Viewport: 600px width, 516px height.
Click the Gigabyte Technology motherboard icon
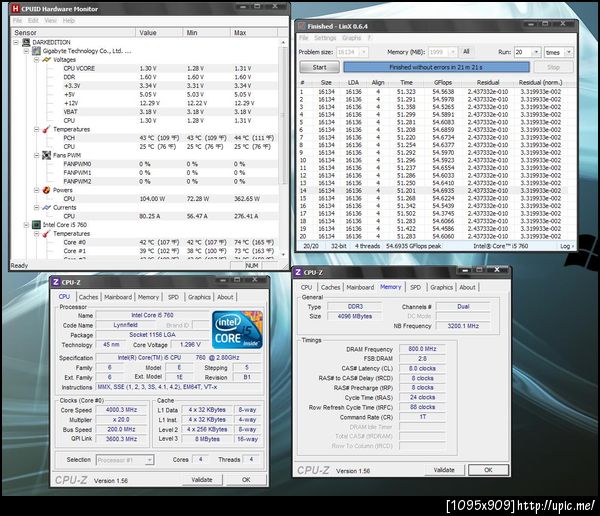(x=36, y=51)
